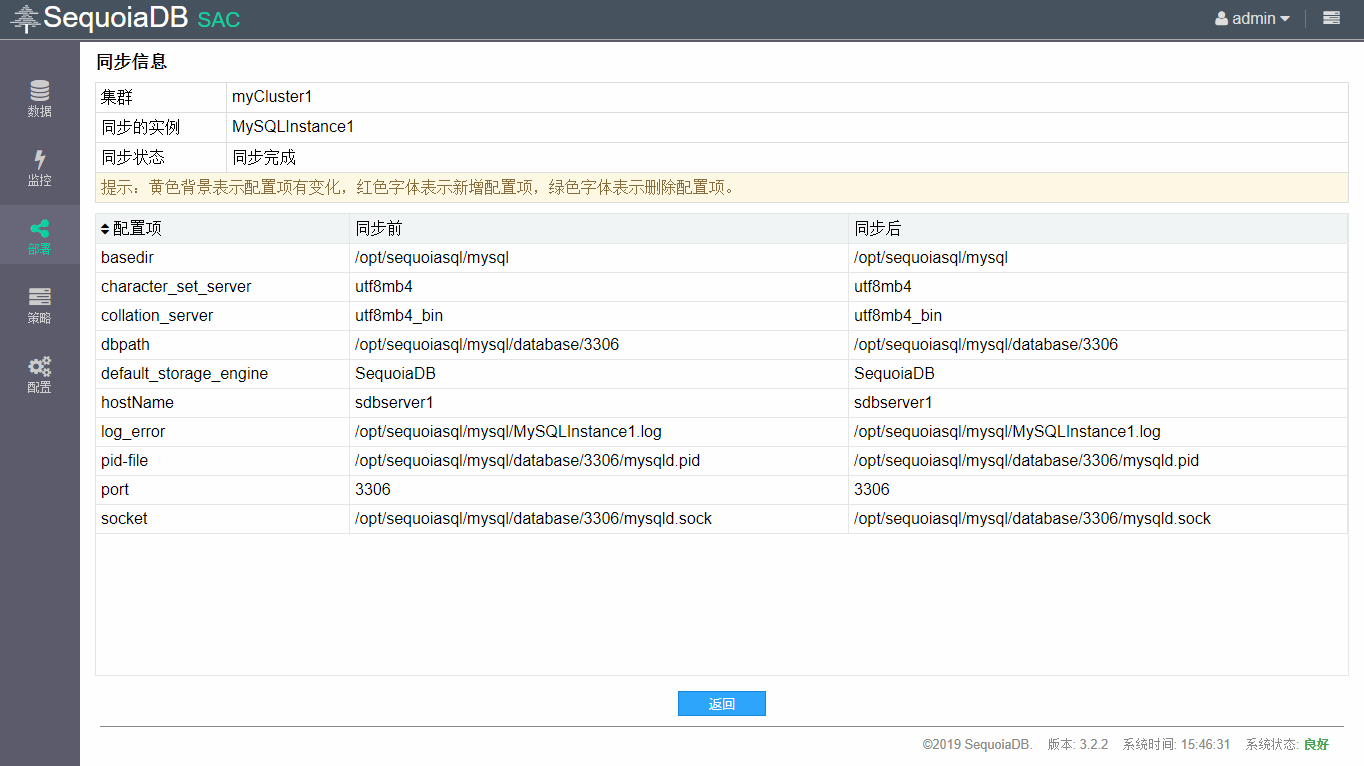Click the port value 3306 before sync
Viewport: 1364px width, 766px height.
click(x=373, y=490)
